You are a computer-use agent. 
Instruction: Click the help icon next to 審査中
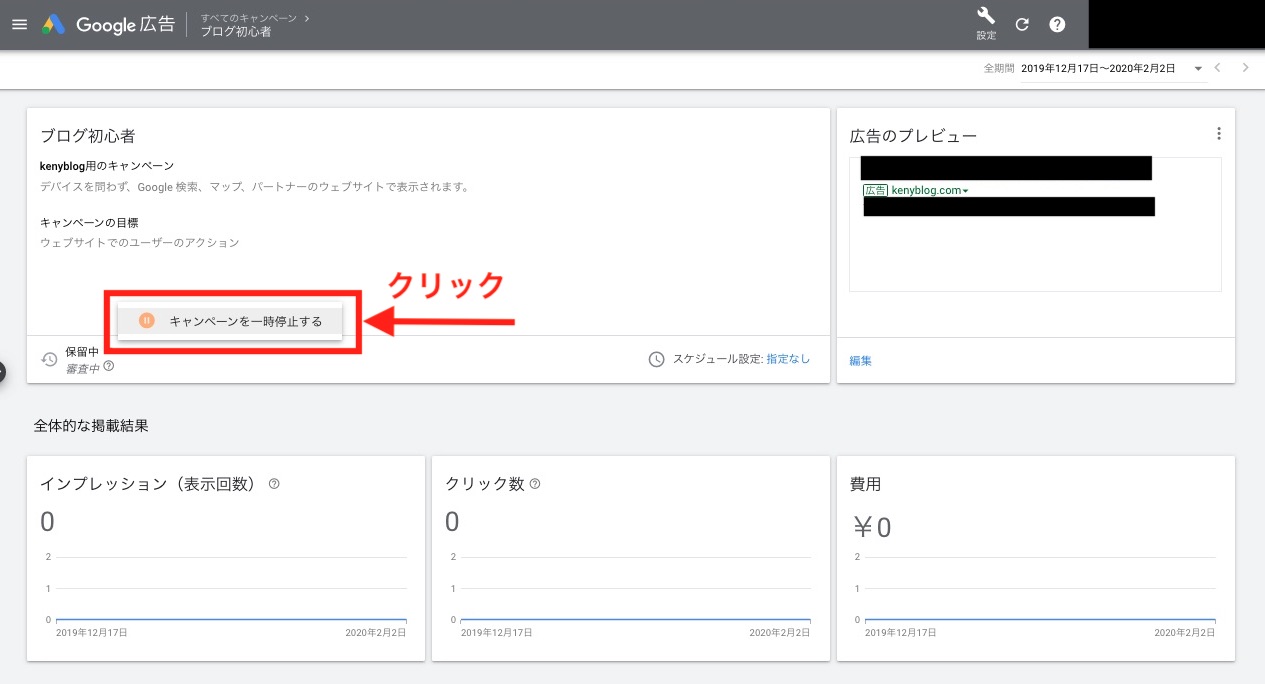tap(109, 367)
